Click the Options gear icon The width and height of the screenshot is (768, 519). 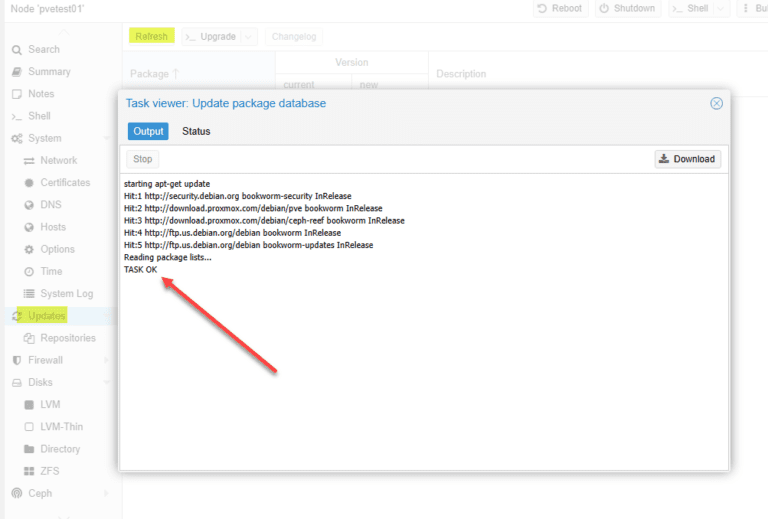[x=29, y=249]
